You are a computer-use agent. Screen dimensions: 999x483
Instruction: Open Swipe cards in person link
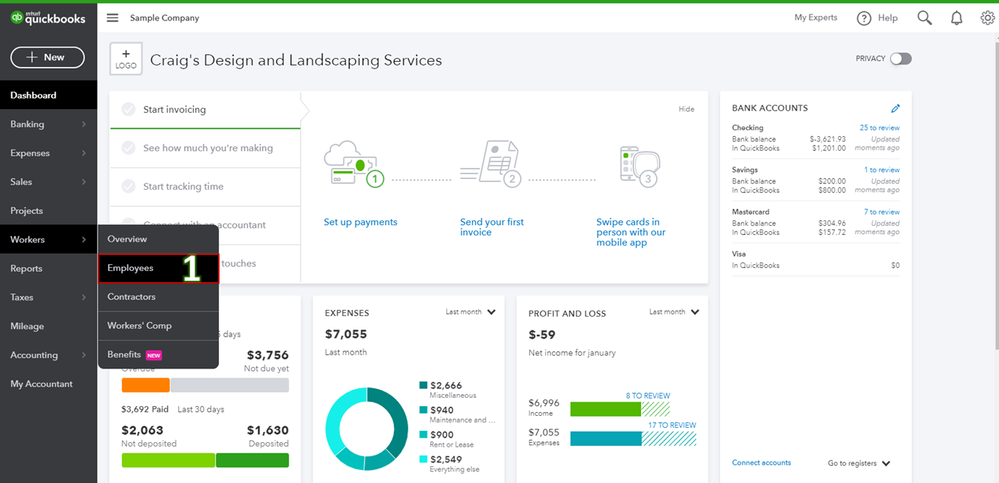631,233
